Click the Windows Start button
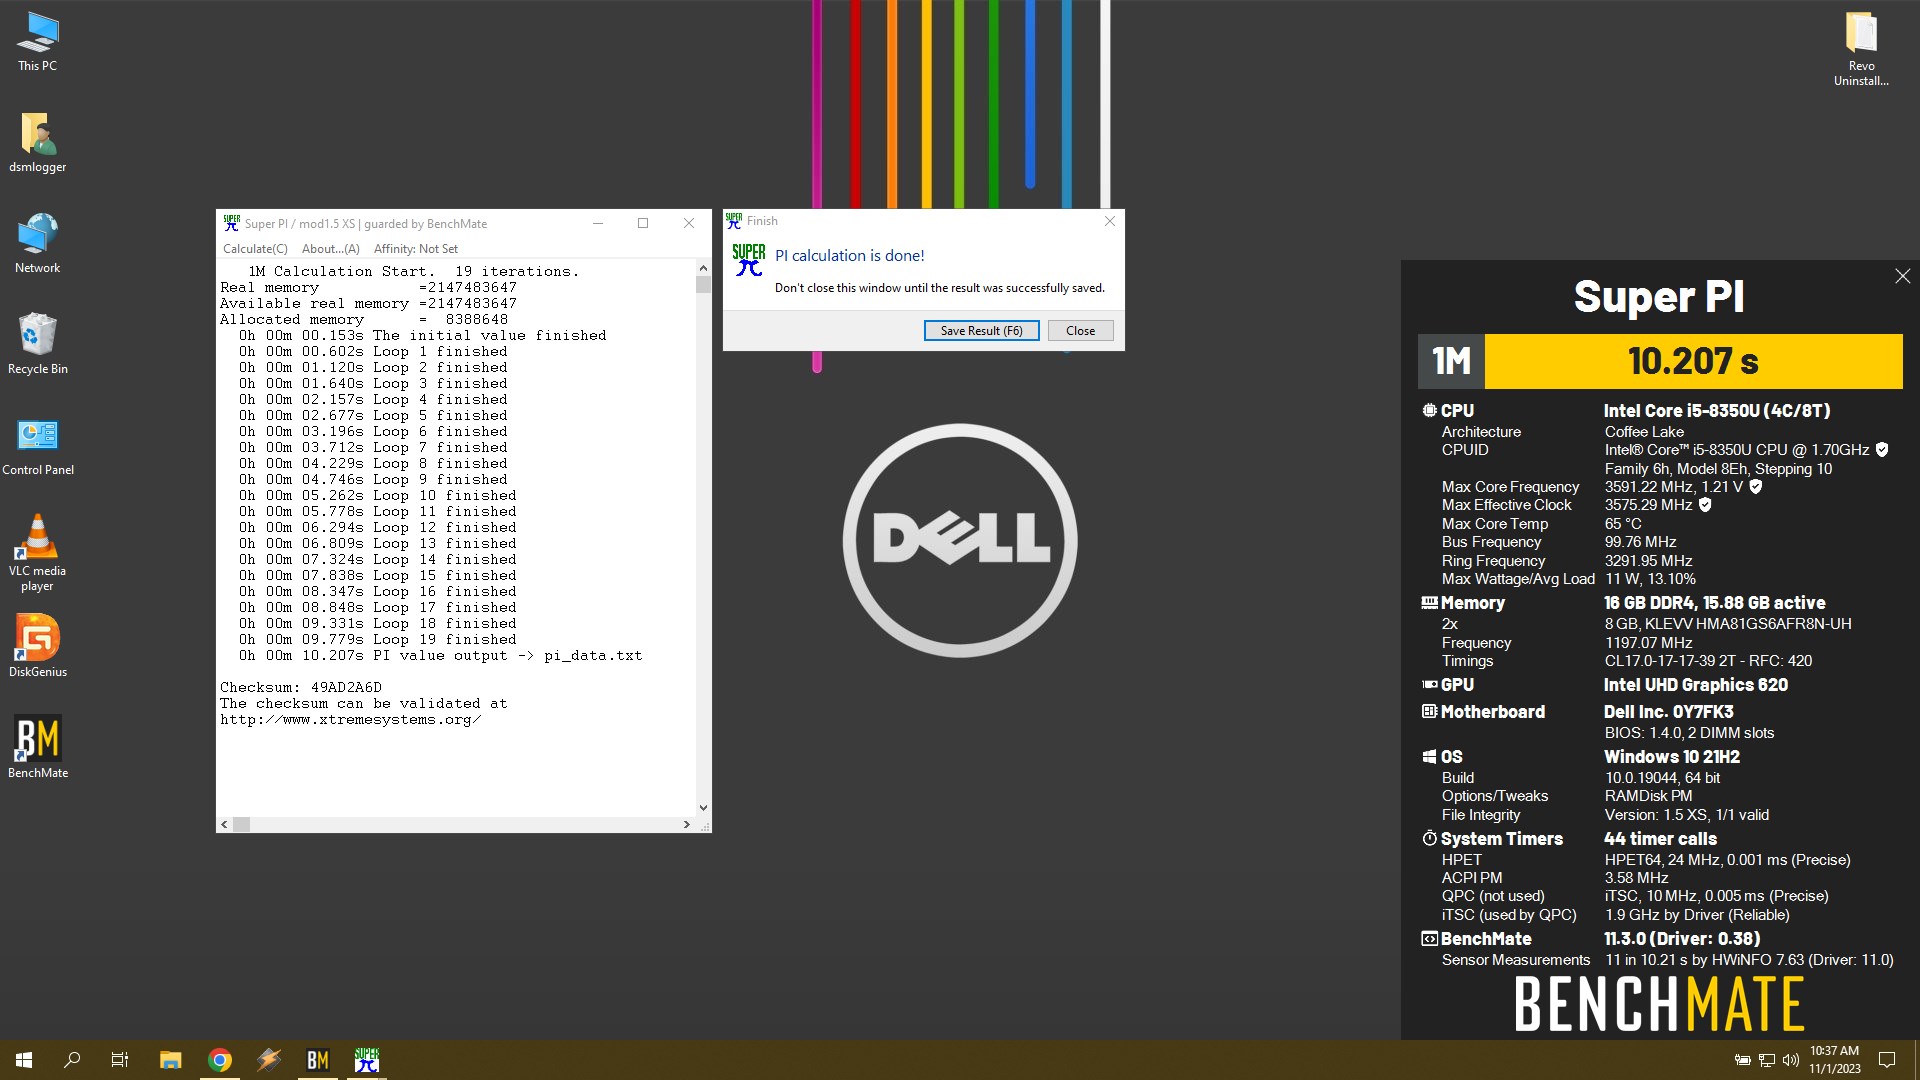The width and height of the screenshot is (1920, 1080). [x=24, y=1060]
